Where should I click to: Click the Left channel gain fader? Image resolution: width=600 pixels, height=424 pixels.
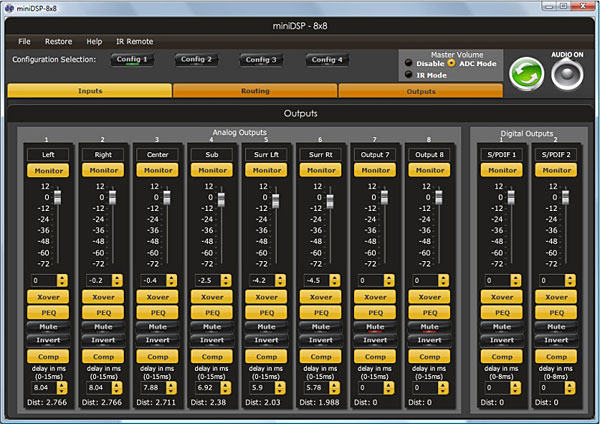(58, 197)
